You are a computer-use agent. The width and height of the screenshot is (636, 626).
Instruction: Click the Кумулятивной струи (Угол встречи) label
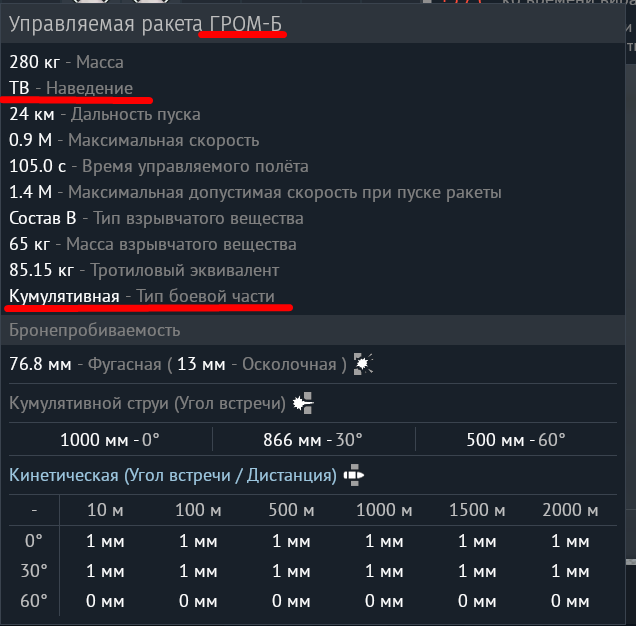pyautogui.click(x=147, y=403)
